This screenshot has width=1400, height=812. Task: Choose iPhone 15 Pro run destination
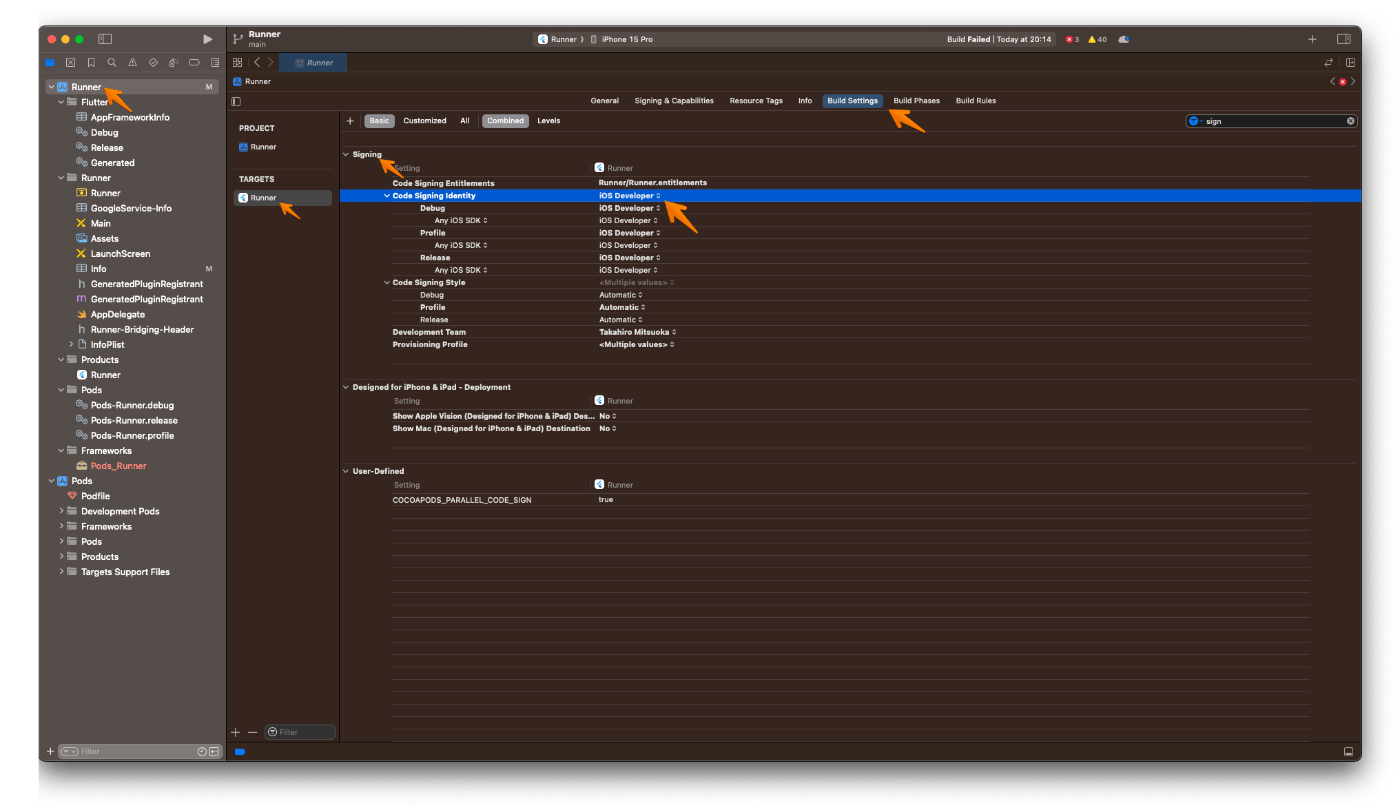click(x=622, y=39)
